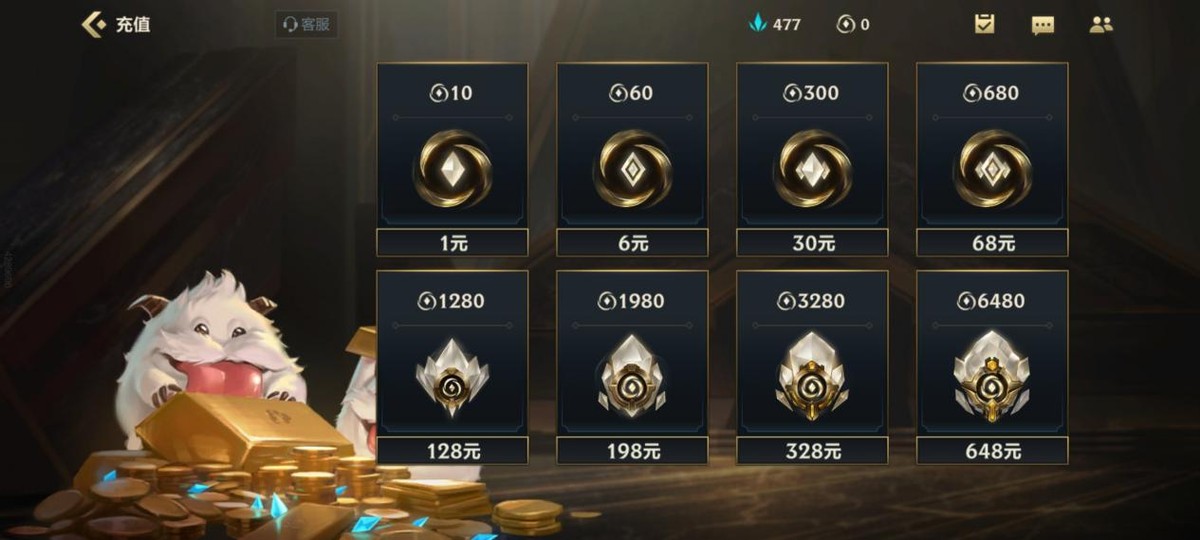Select the 1980 coins crystal pack
Image resolution: width=1200 pixels, height=540 pixels.
(x=632, y=376)
